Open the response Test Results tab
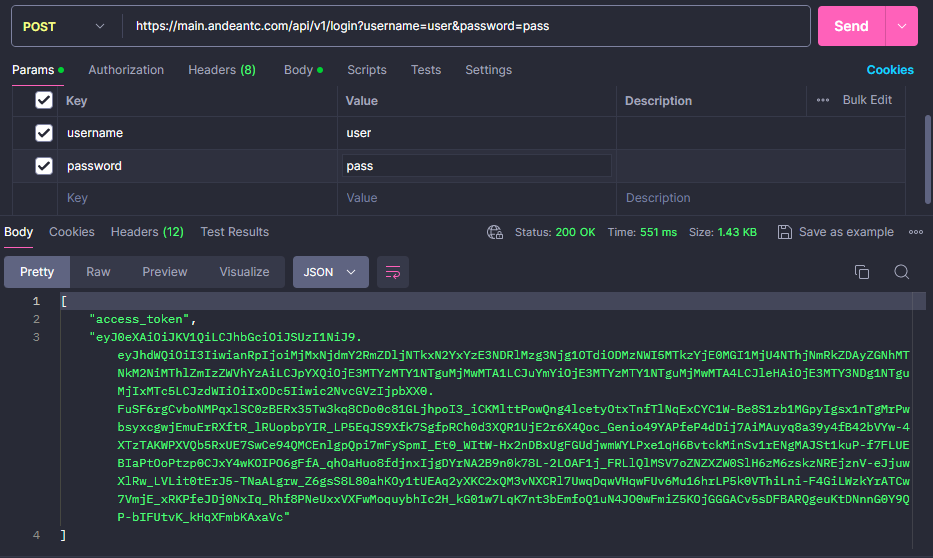This screenshot has width=933, height=558. click(234, 232)
